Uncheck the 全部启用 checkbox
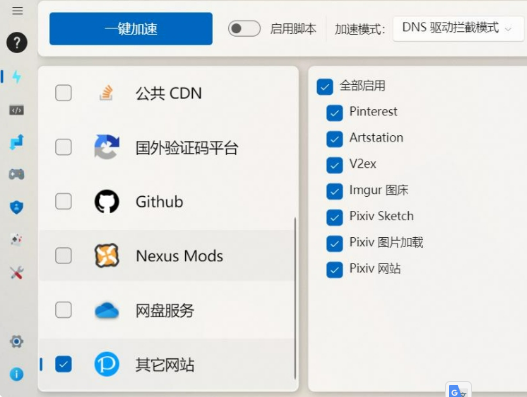The height and width of the screenshot is (397, 527). [x=325, y=87]
